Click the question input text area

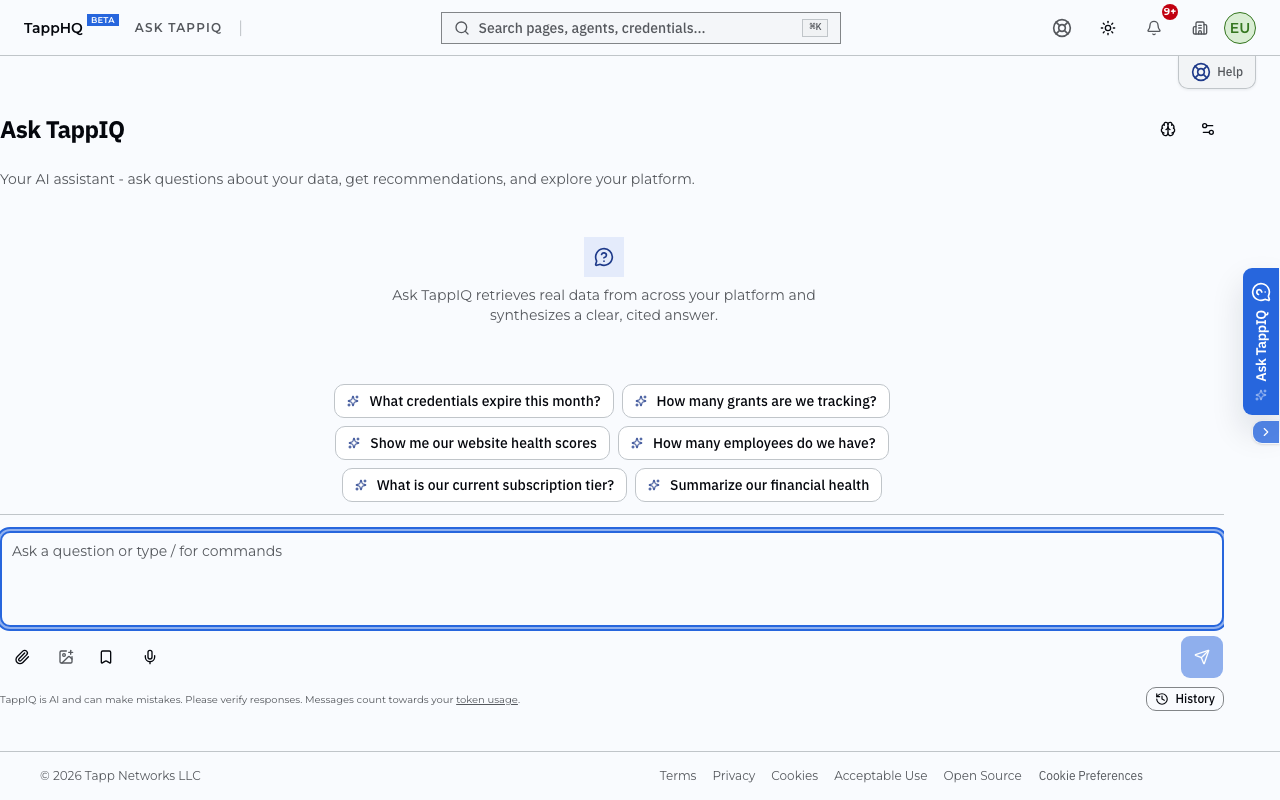612,579
